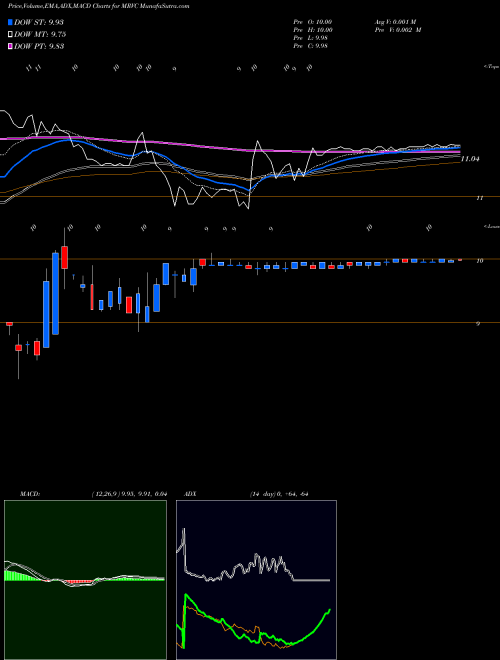Click the 11.04 price label
Image resolution: width=500 pixels, height=660 pixels.
point(470,159)
